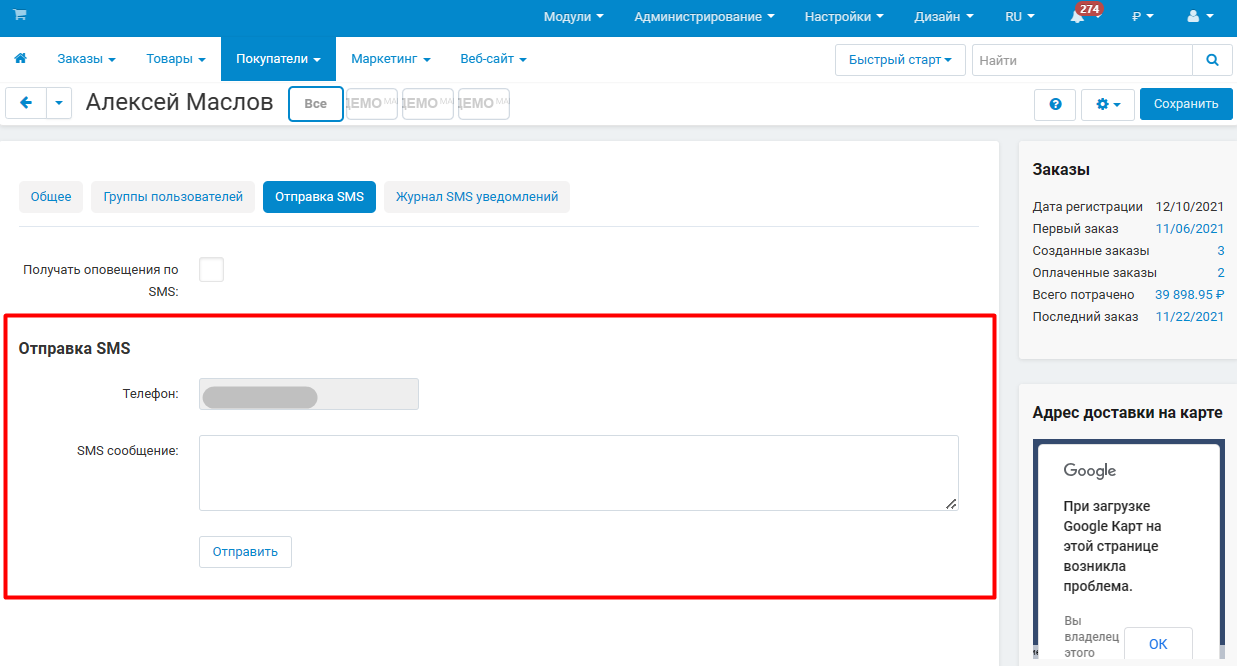Open the Дизайн dropdown menu
Screen dimensions: 1237x666
point(944,17)
